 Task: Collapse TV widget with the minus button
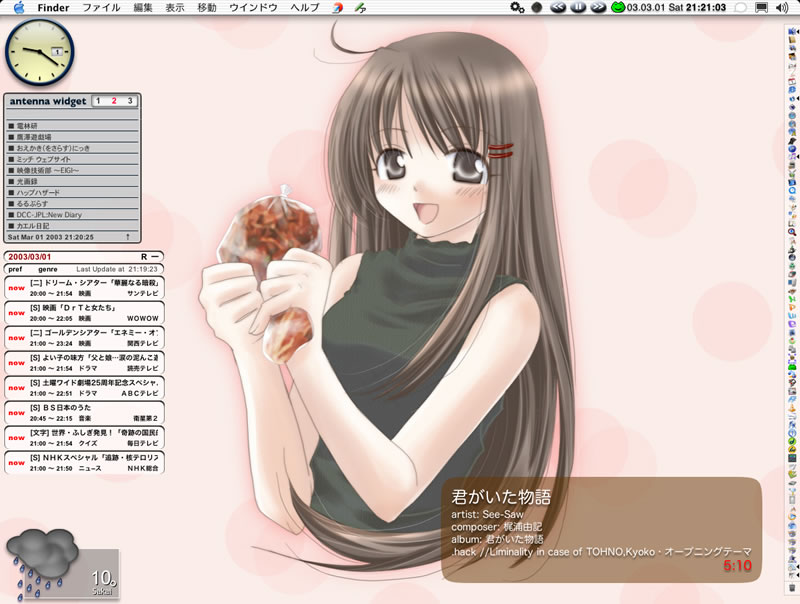coord(156,257)
